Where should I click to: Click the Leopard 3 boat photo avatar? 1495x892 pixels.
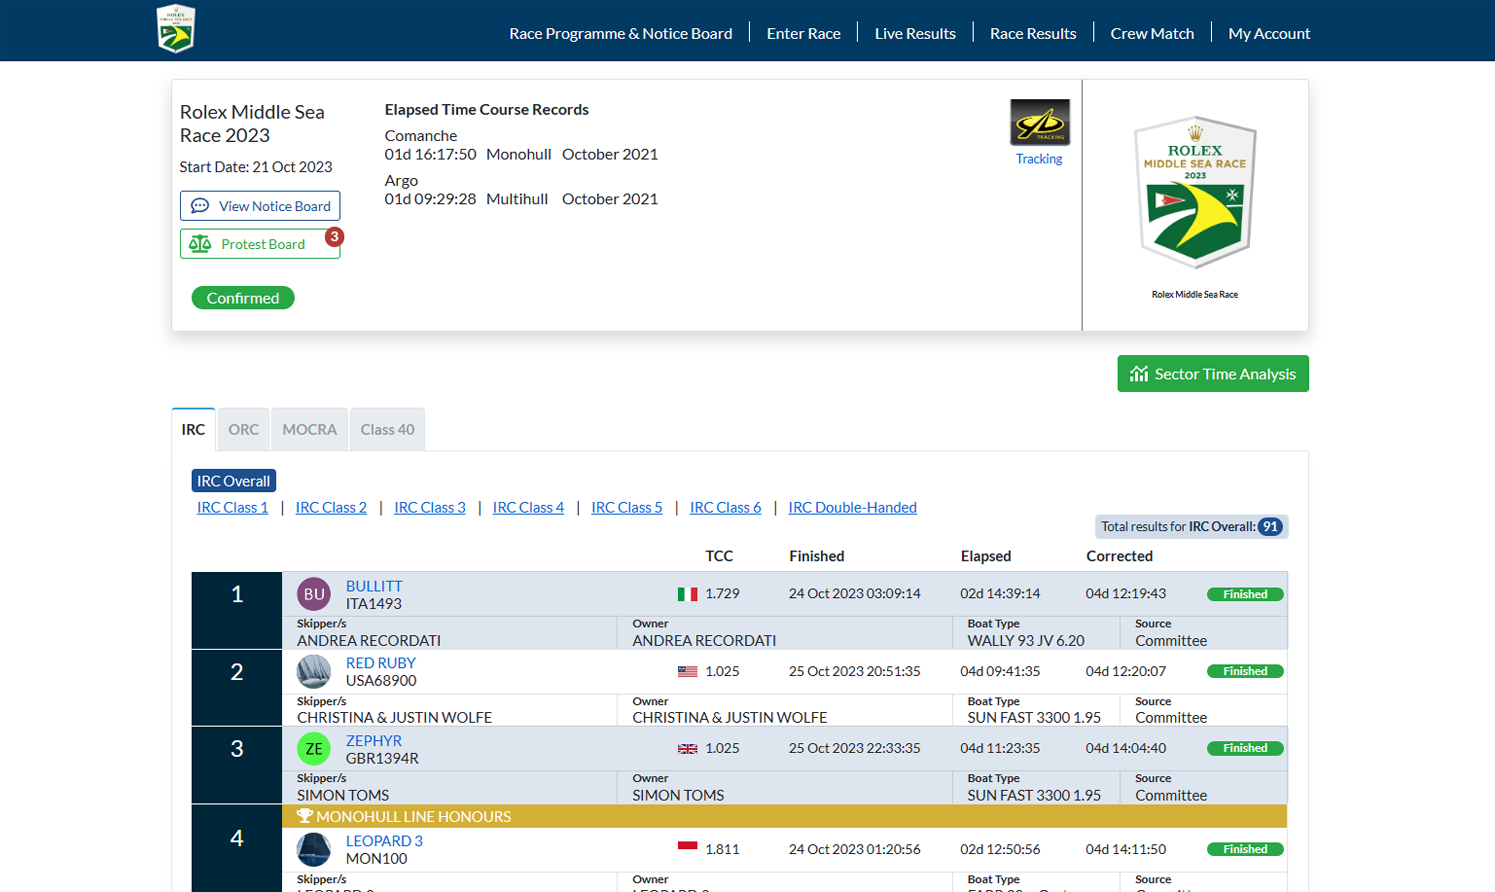click(x=314, y=849)
